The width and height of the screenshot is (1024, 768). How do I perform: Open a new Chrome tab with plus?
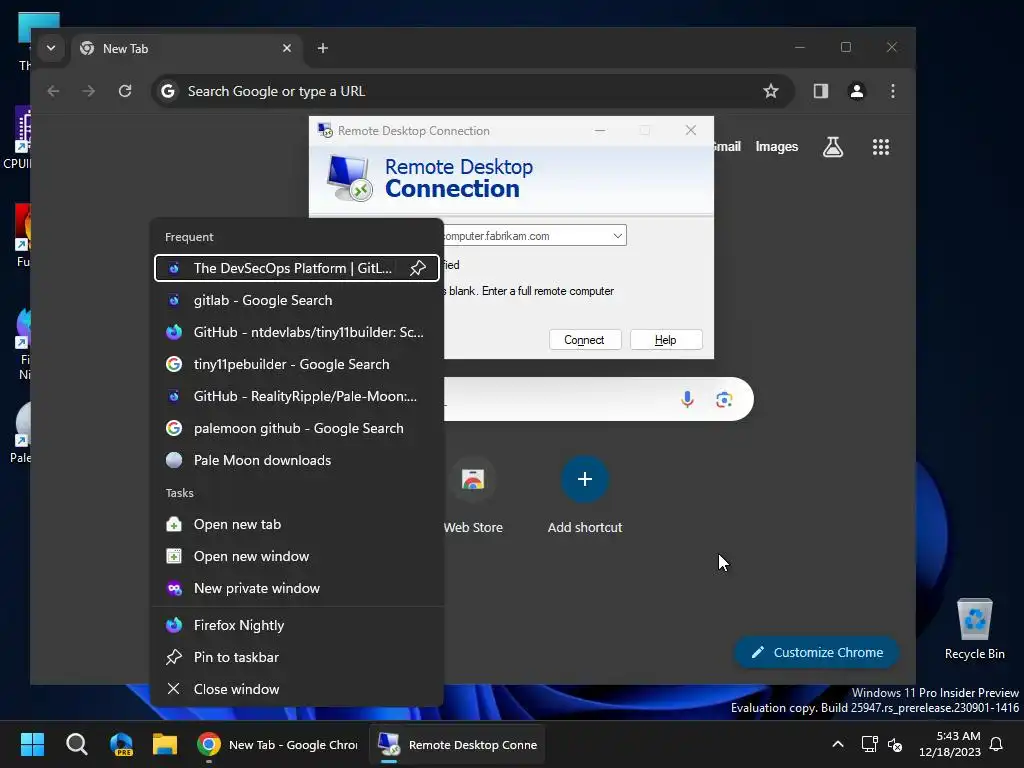[x=323, y=48]
